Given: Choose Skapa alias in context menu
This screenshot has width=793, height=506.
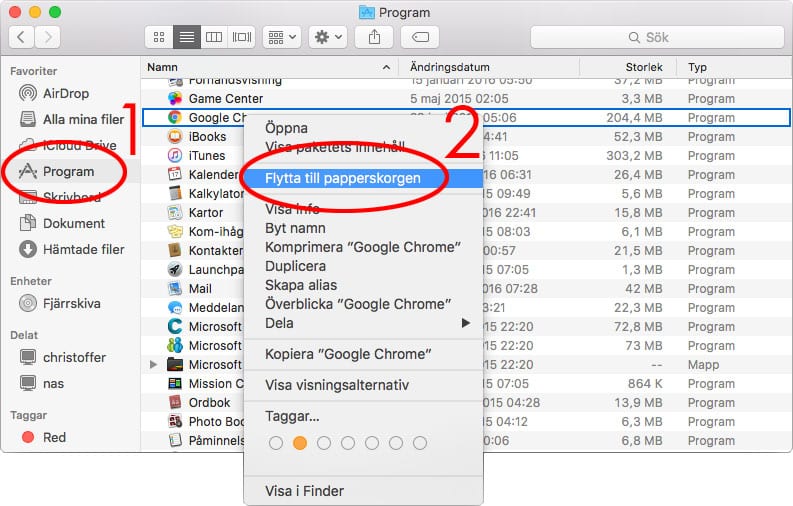Looking at the screenshot, I should point(363,285).
